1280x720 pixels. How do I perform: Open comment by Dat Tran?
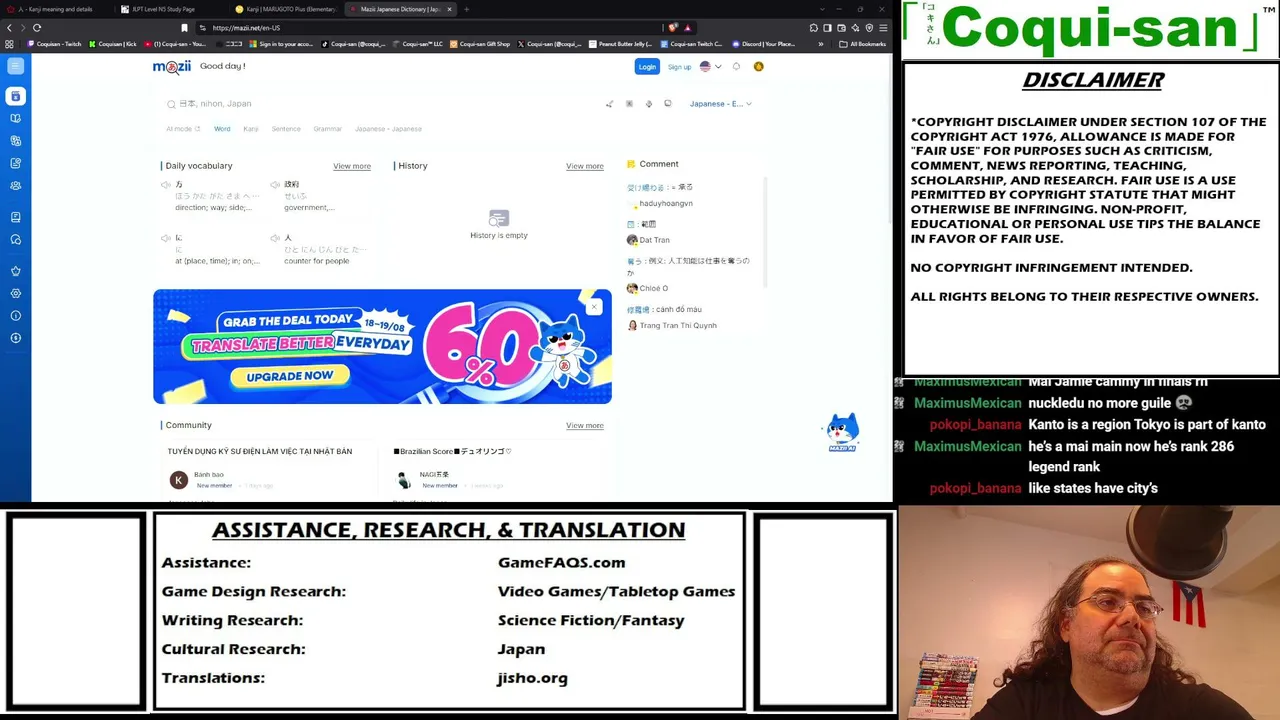[x=654, y=240]
